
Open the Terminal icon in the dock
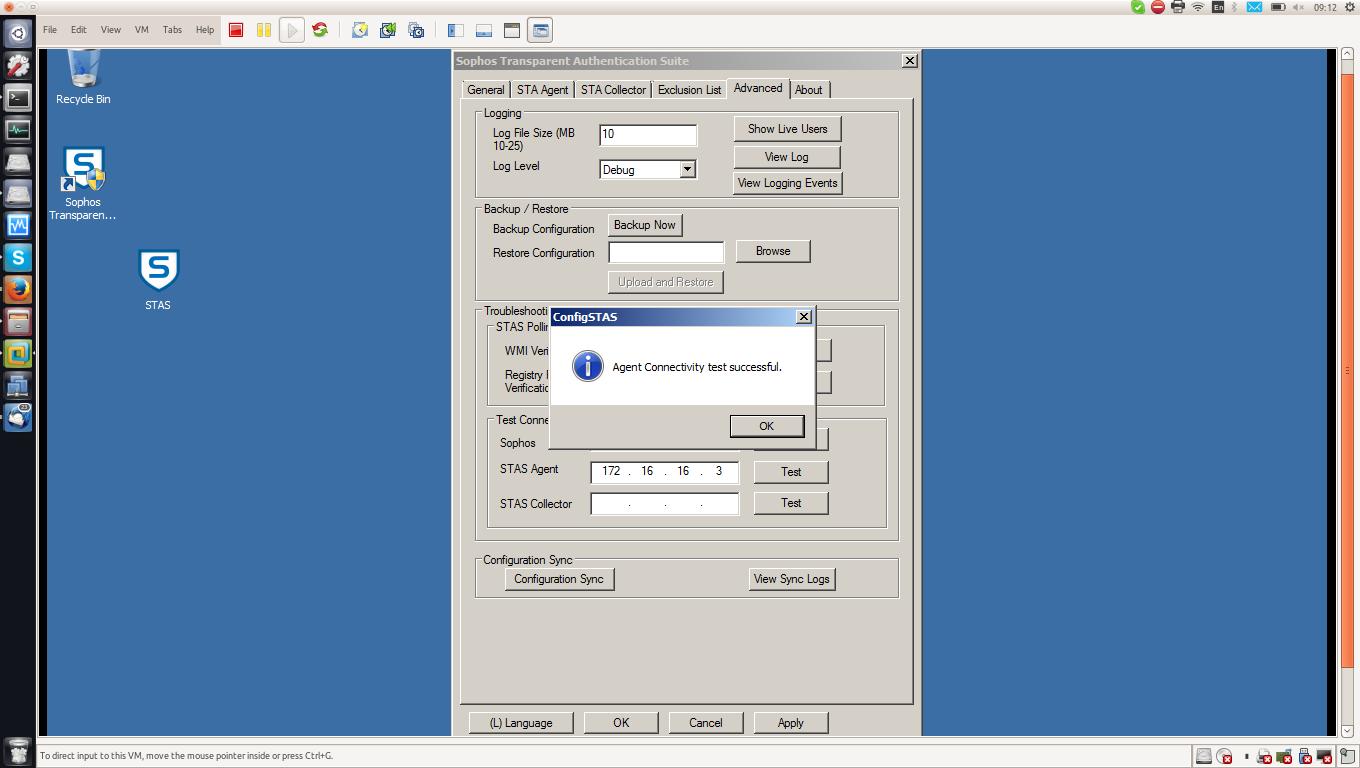(18, 97)
